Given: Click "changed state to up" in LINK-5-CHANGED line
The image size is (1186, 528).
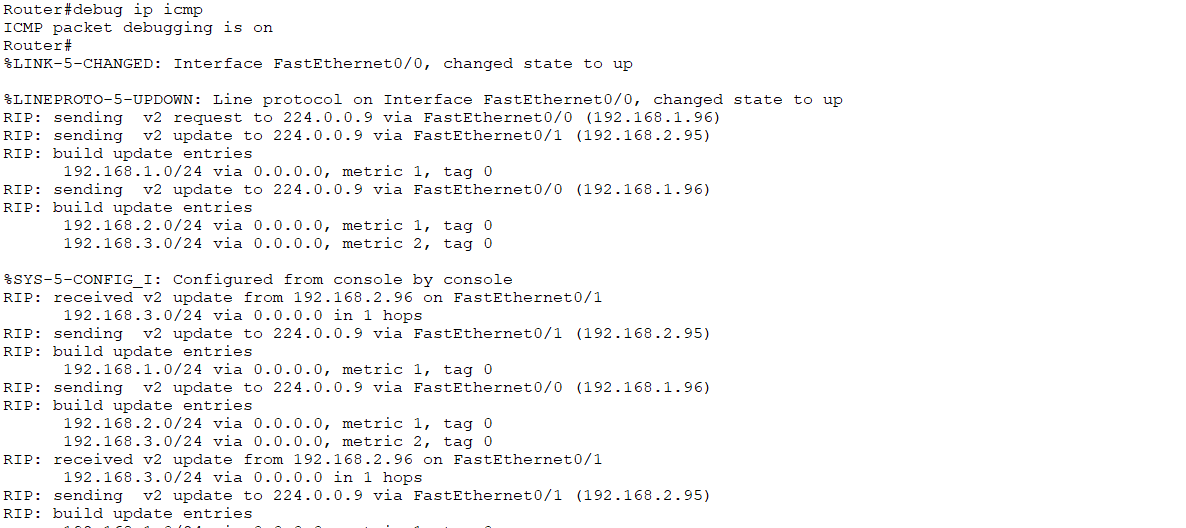Looking at the screenshot, I should point(538,64).
